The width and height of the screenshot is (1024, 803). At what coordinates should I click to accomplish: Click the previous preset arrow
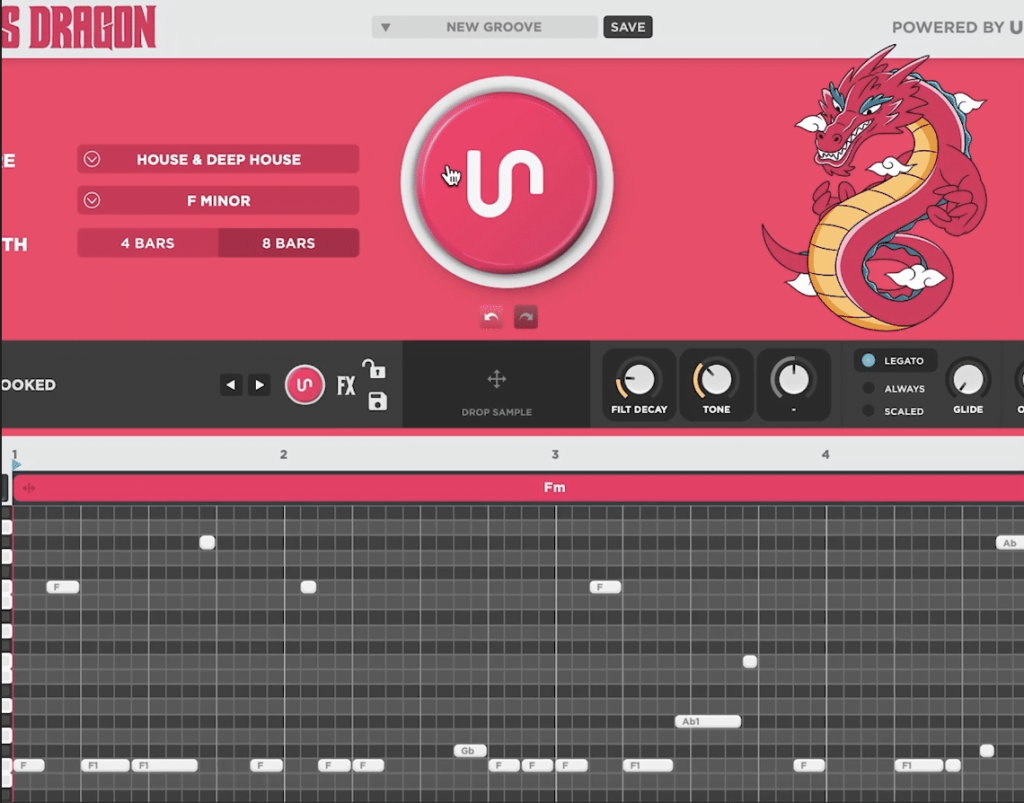(232, 385)
